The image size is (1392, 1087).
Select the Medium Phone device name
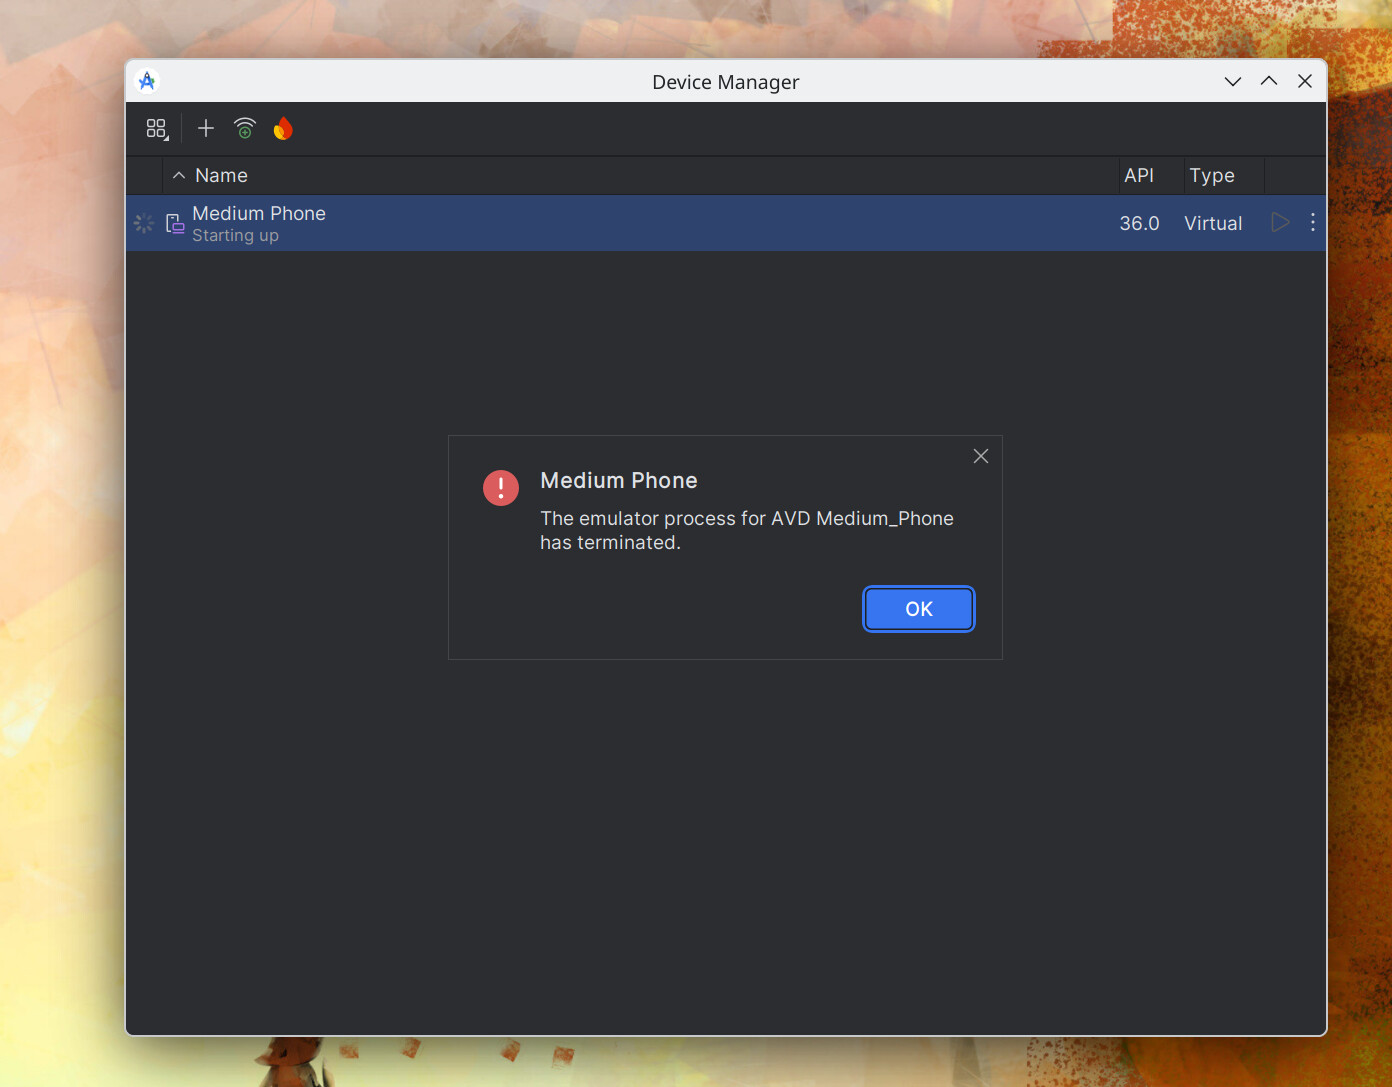pos(259,213)
